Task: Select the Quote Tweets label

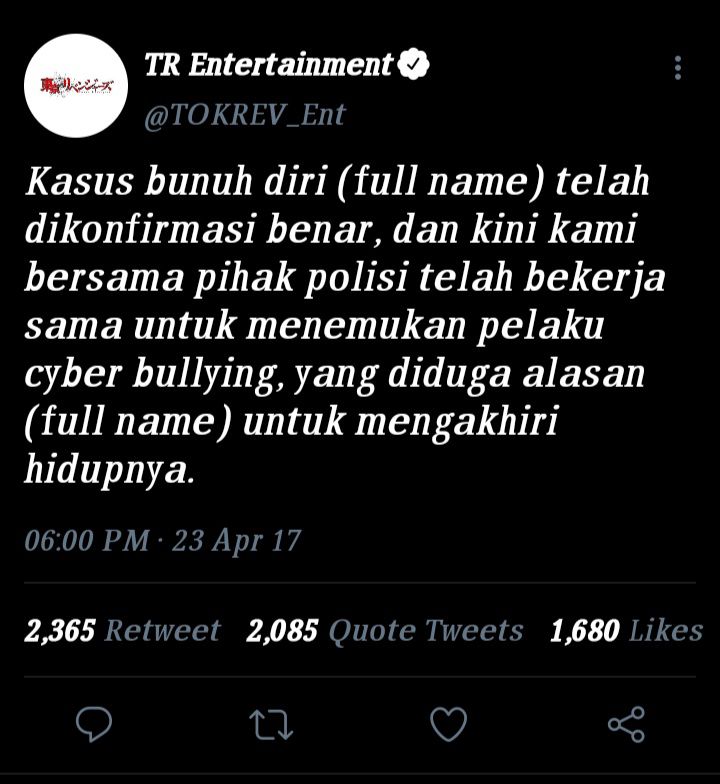Action: coord(426,630)
